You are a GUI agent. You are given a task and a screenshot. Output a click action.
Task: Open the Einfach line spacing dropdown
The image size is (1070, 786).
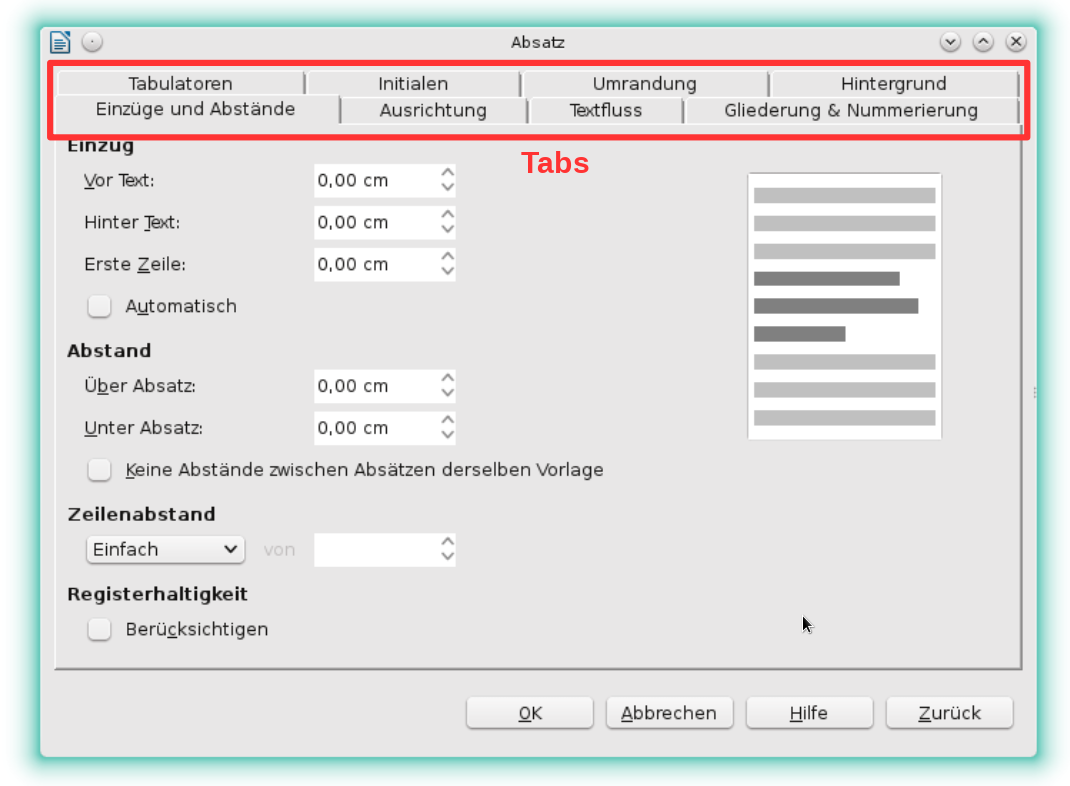[x=165, y=550]
